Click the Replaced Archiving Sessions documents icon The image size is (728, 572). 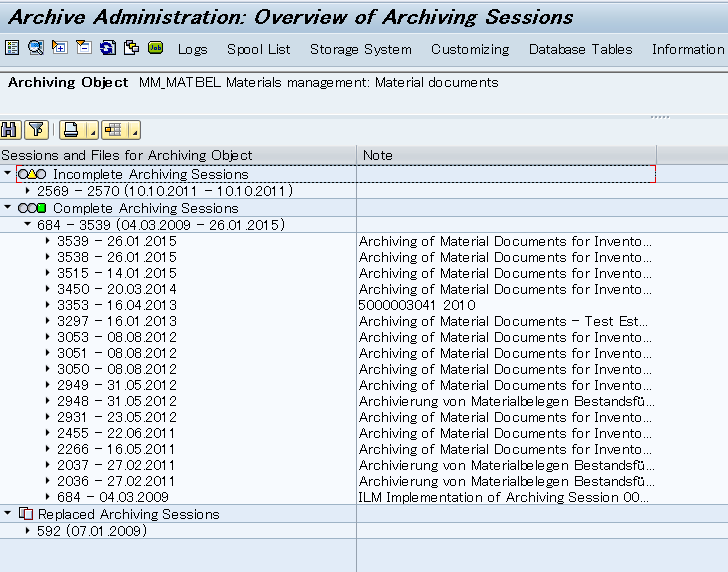[26, 514]
